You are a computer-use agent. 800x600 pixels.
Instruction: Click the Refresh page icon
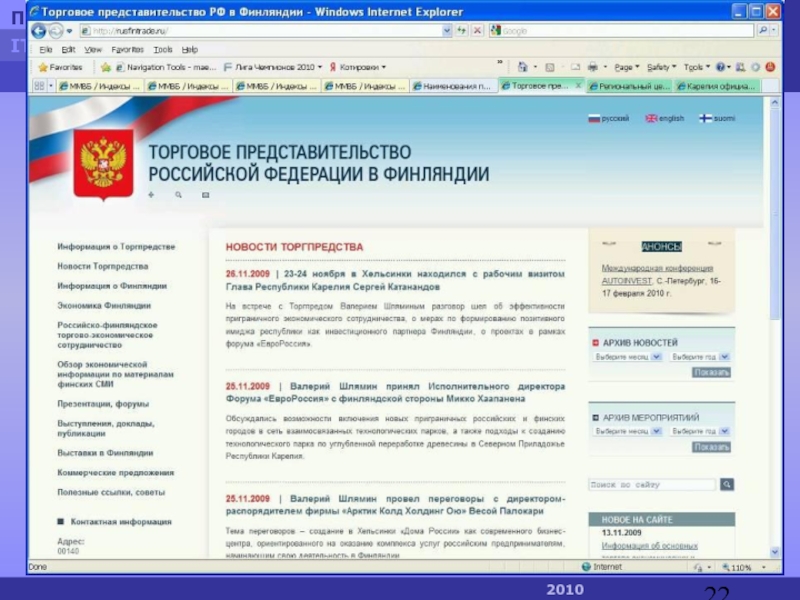(x=462, y=31)
